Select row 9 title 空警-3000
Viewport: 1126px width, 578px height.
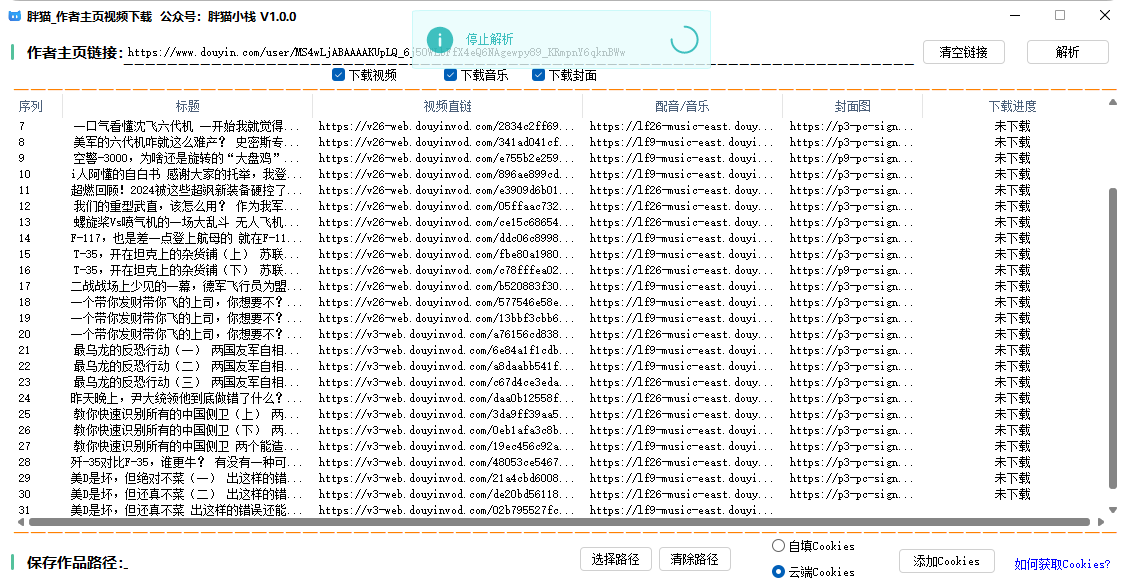[186, 158]
